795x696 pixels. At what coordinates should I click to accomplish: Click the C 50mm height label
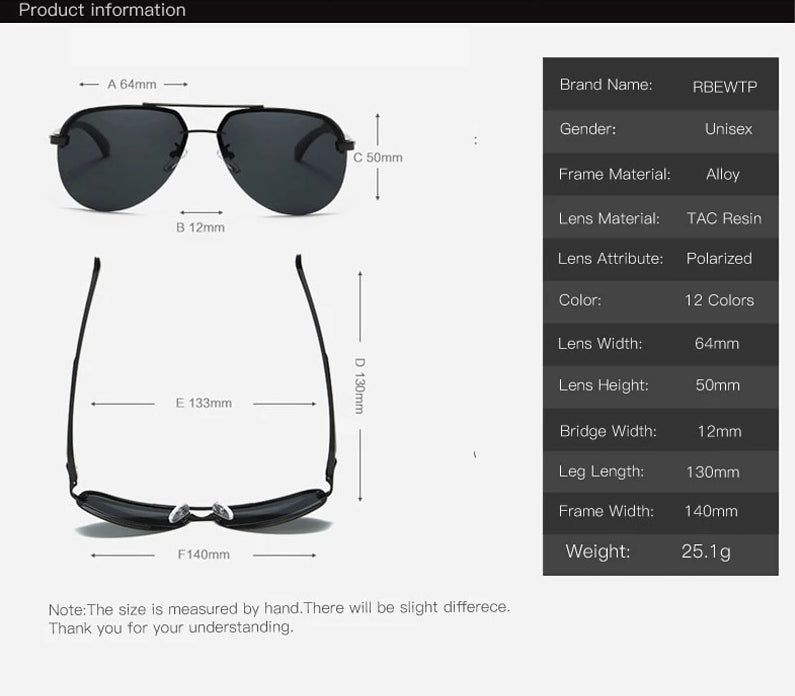tap(377, 157)
